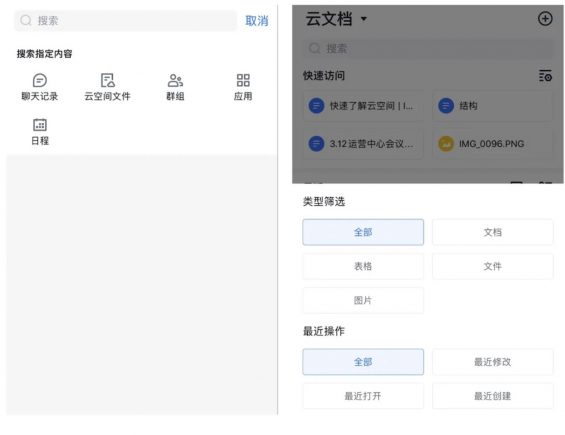Image resolution: width=565 pixels, height=435 pixels.
Task: Open 快速了解云空间 quick access card
Action: pyautogui.click(x=363, y=106)
